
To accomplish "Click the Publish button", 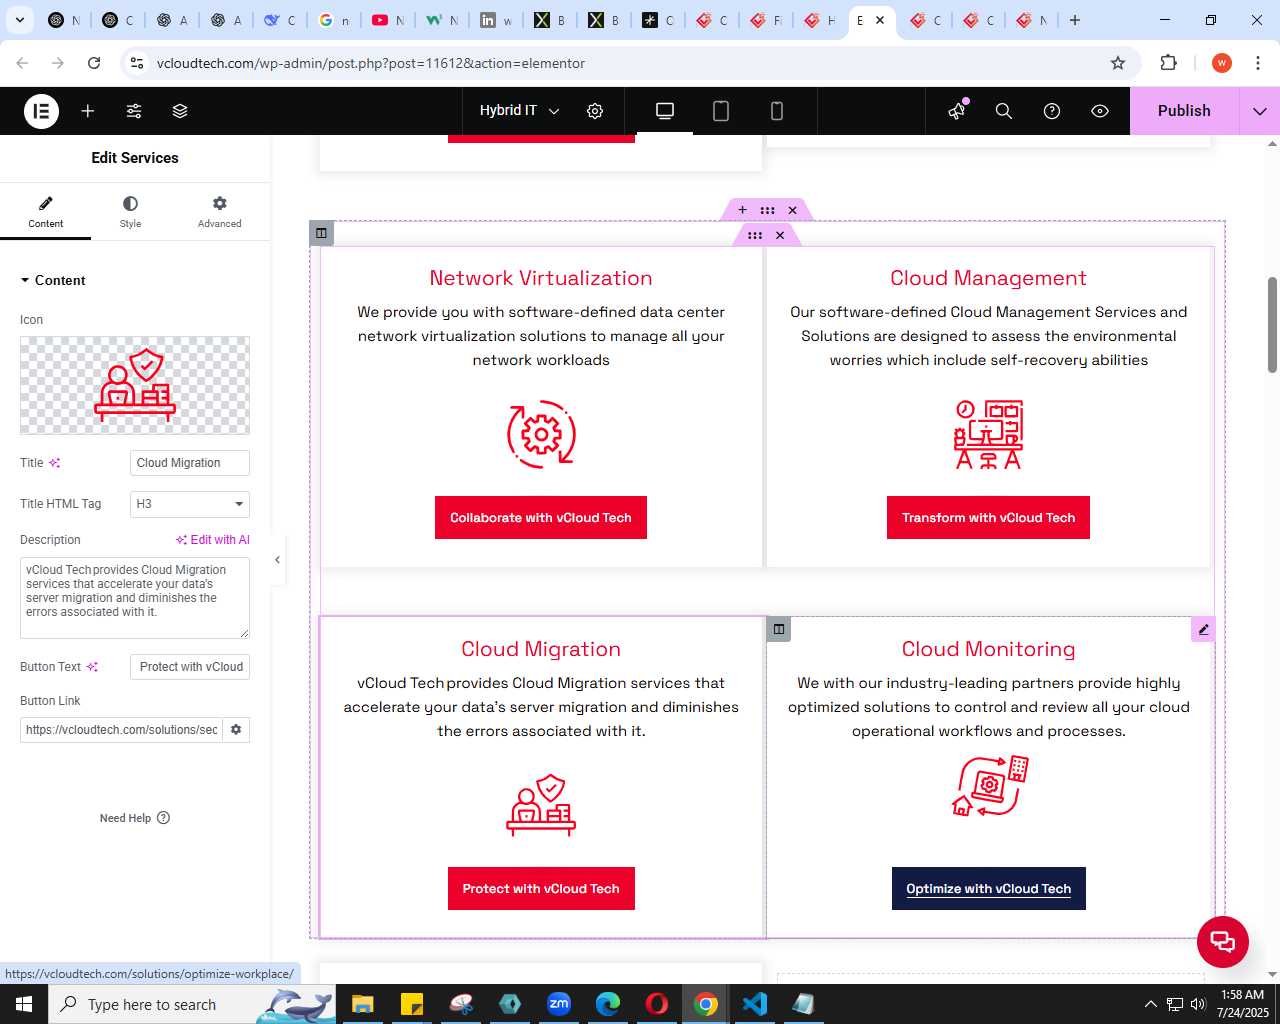I will click(1184, 111).
